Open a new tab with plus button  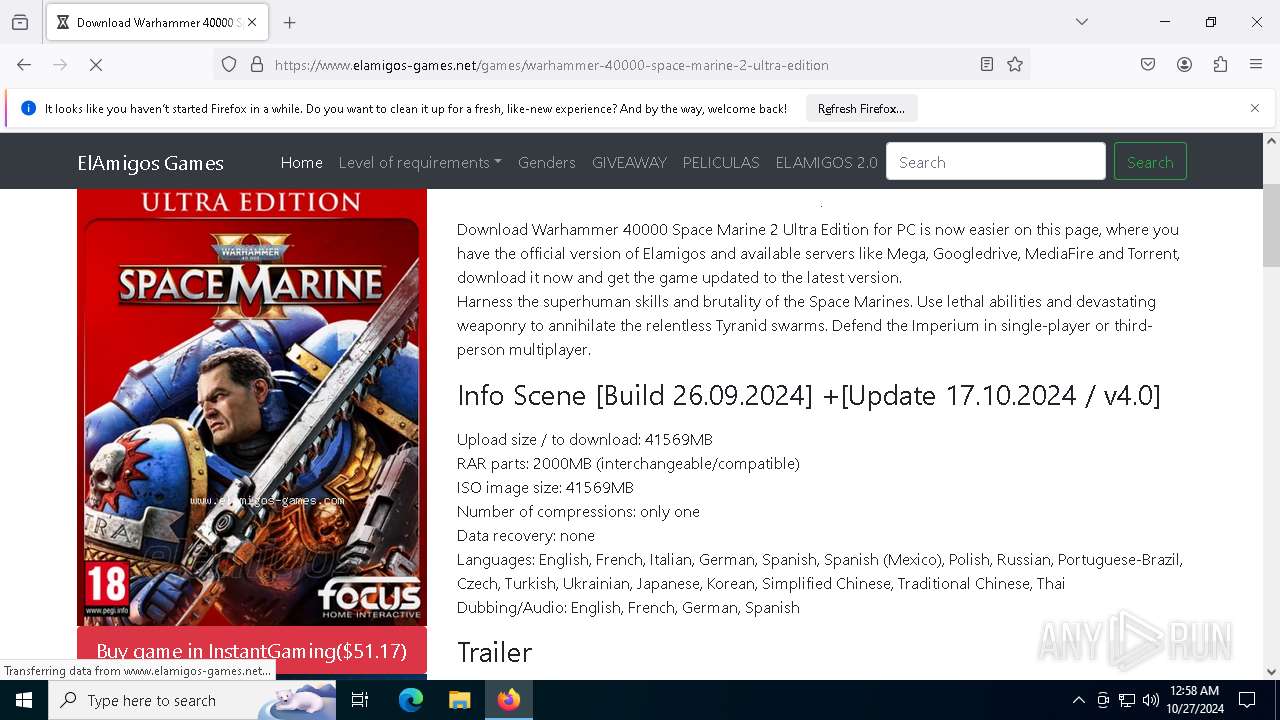(x=290, y=22)
